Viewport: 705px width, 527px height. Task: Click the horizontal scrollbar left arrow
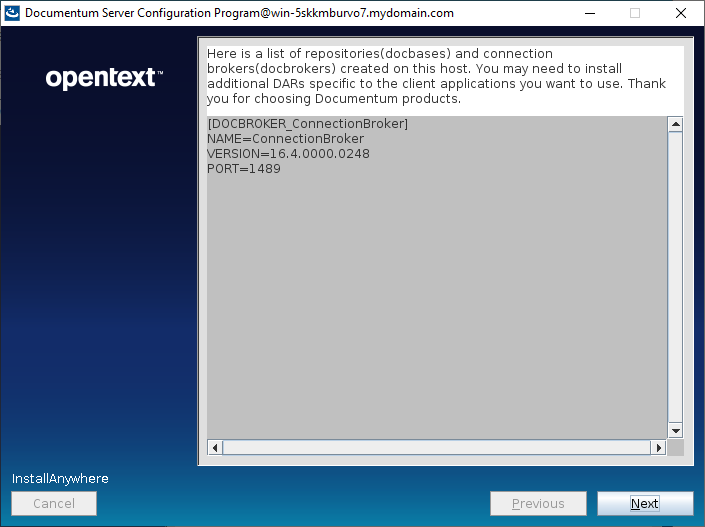[215, 447]
